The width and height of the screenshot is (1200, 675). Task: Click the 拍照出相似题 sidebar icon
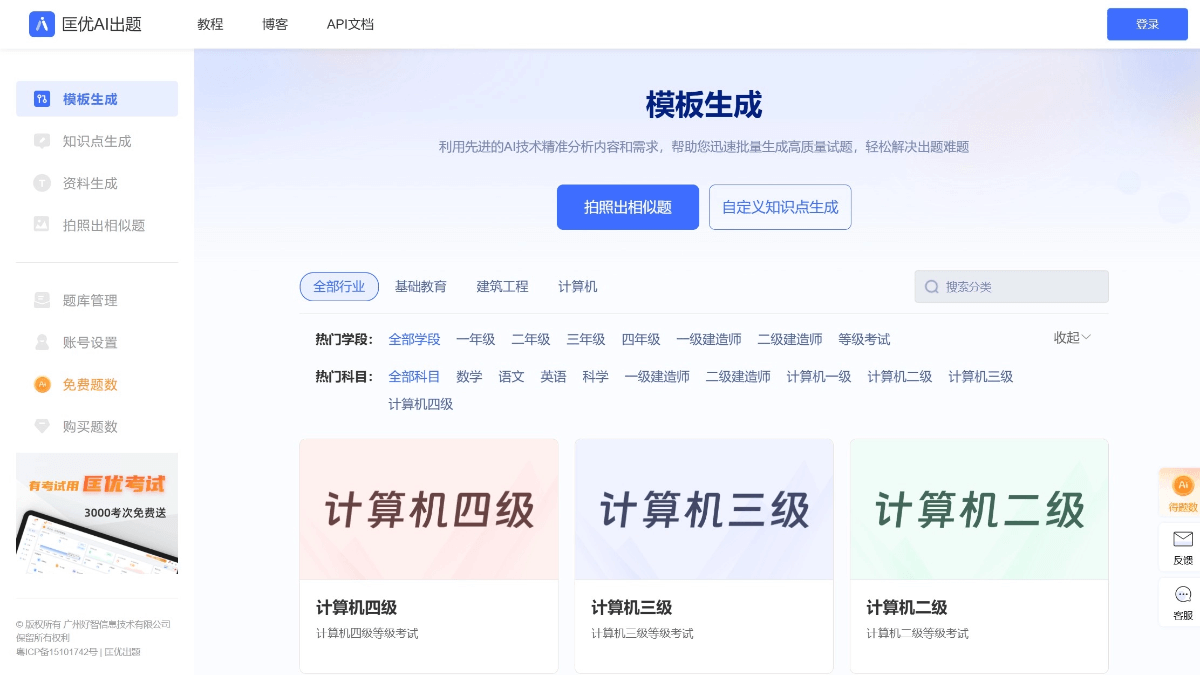pyautogui.click(x=41, y=225)
